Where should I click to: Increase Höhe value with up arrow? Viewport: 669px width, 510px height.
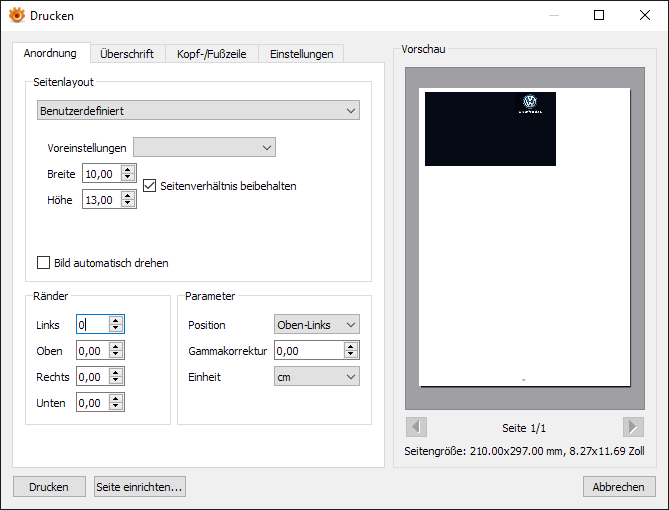pyautogui.click(x=128, y=195)
